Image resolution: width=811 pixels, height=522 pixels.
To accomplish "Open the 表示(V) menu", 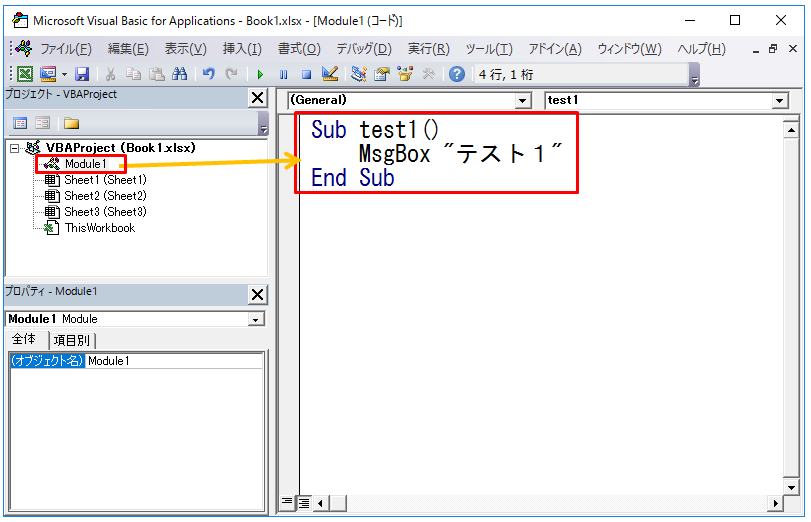I will pyautogui.click(x=185, y=49).
